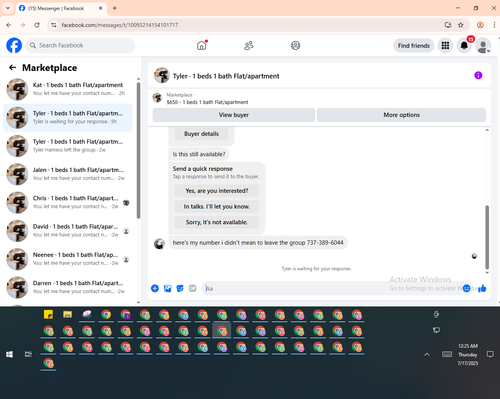Click the conversation information icon
Image resolution: width=500 pixels, height=399 pixels.
click(478, 75)
